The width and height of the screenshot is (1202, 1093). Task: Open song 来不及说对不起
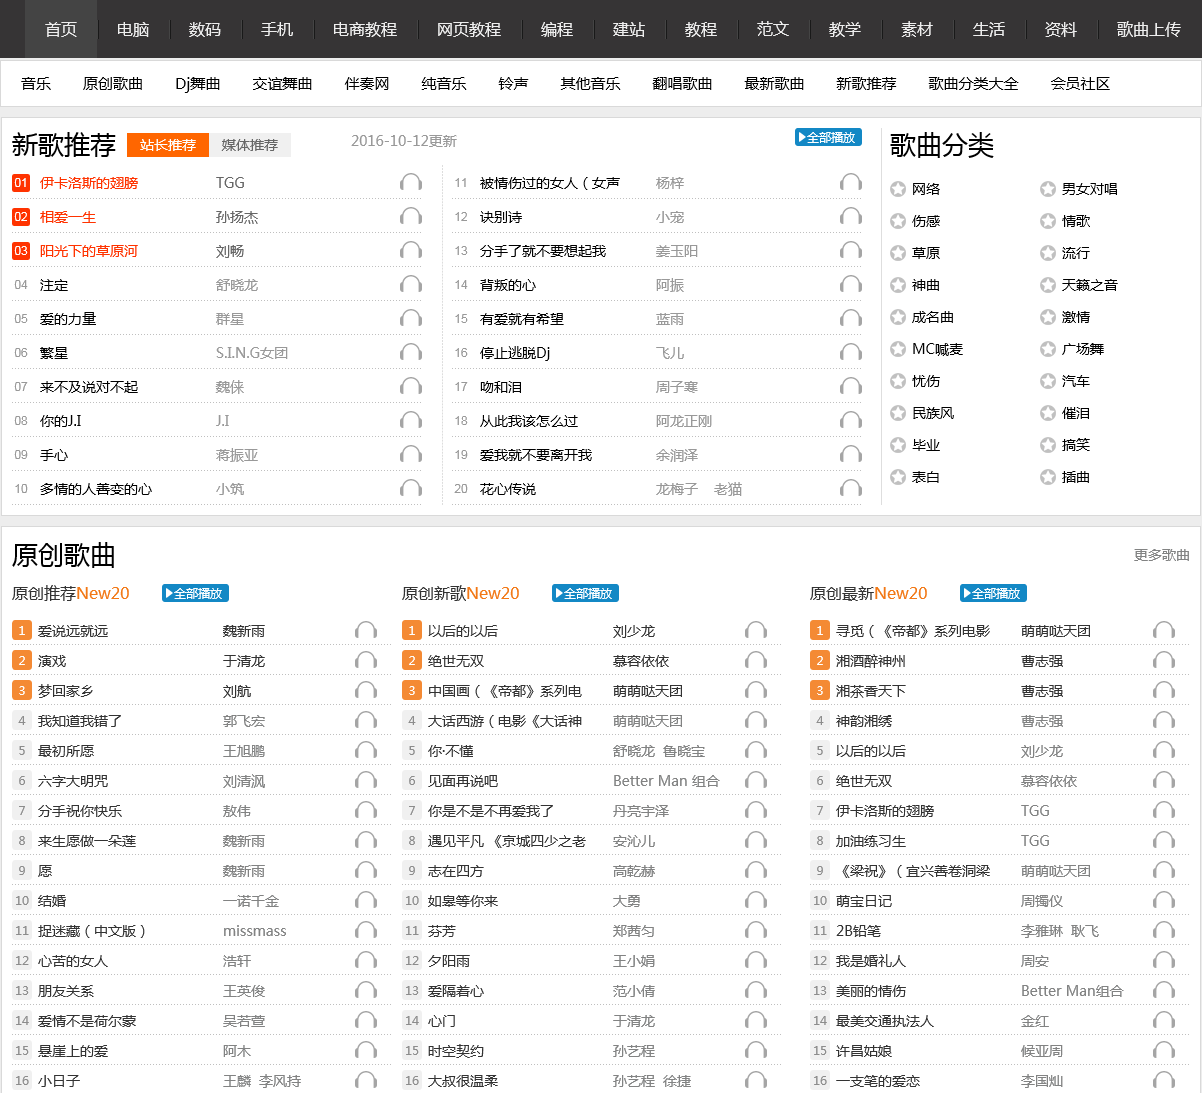click(x=89, y=387)
